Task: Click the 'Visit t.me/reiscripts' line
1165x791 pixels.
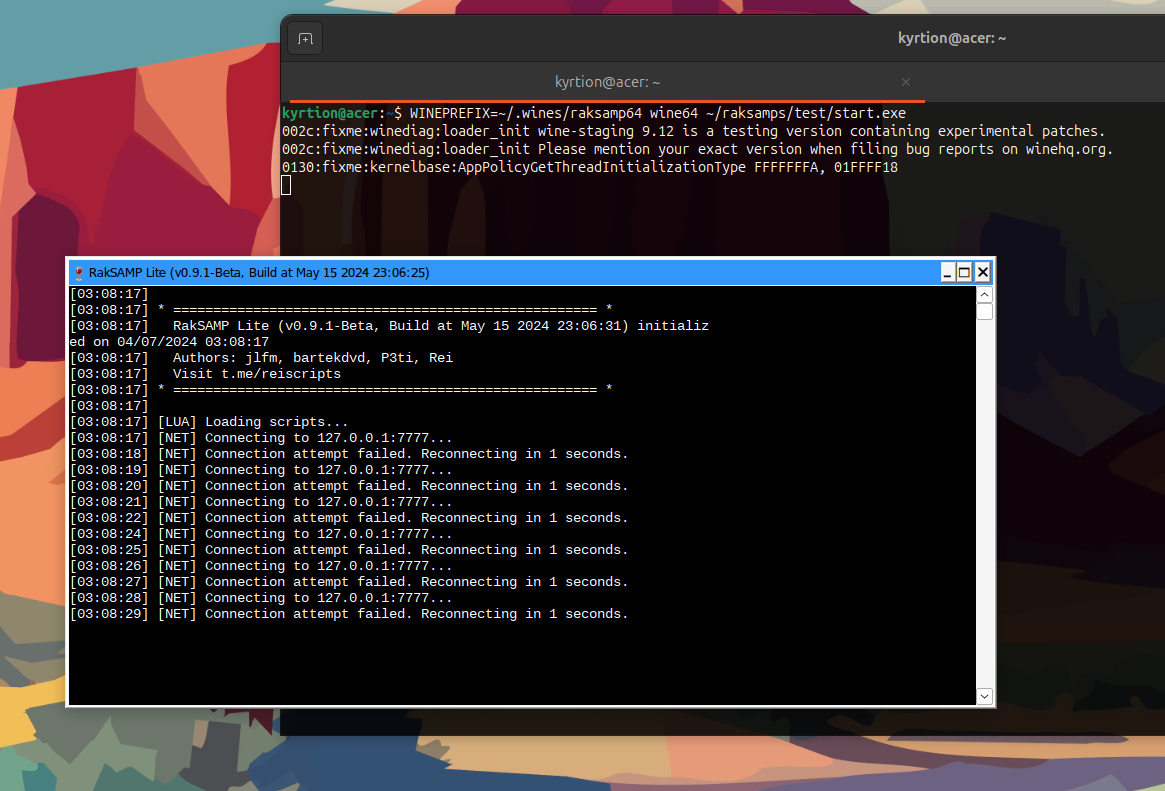Action: (206, 374)
